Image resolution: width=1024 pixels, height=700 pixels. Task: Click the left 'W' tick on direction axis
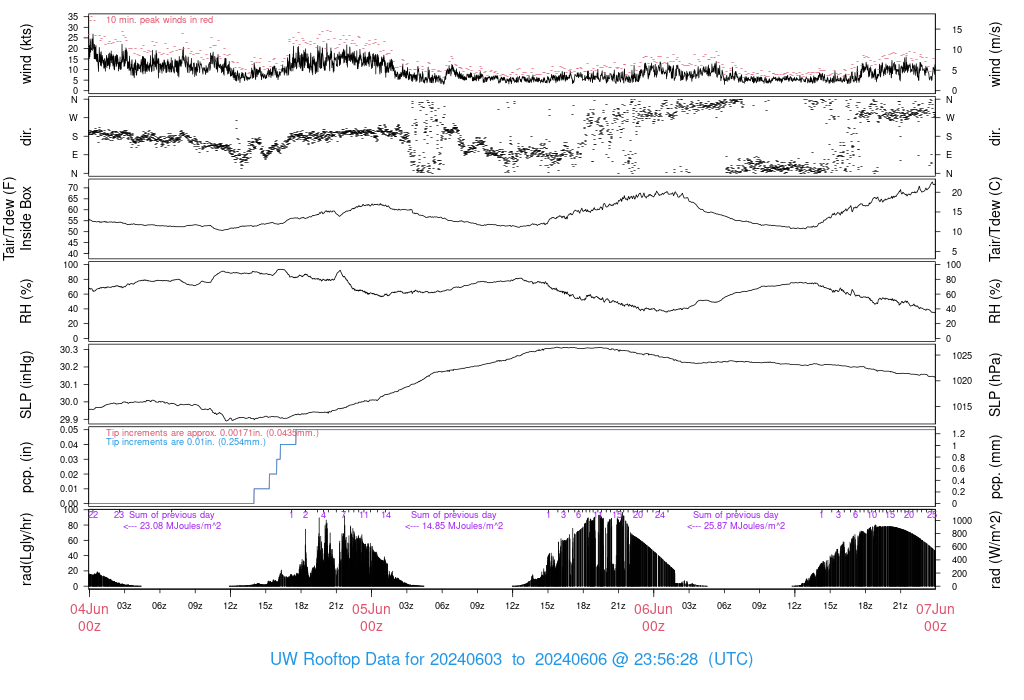click(74, 118)
